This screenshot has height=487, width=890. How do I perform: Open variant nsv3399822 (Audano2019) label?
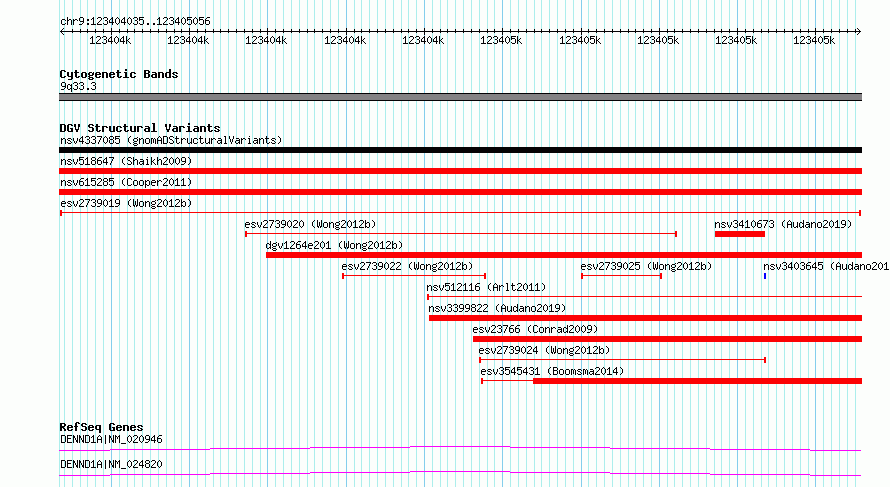tap(497, 308)
